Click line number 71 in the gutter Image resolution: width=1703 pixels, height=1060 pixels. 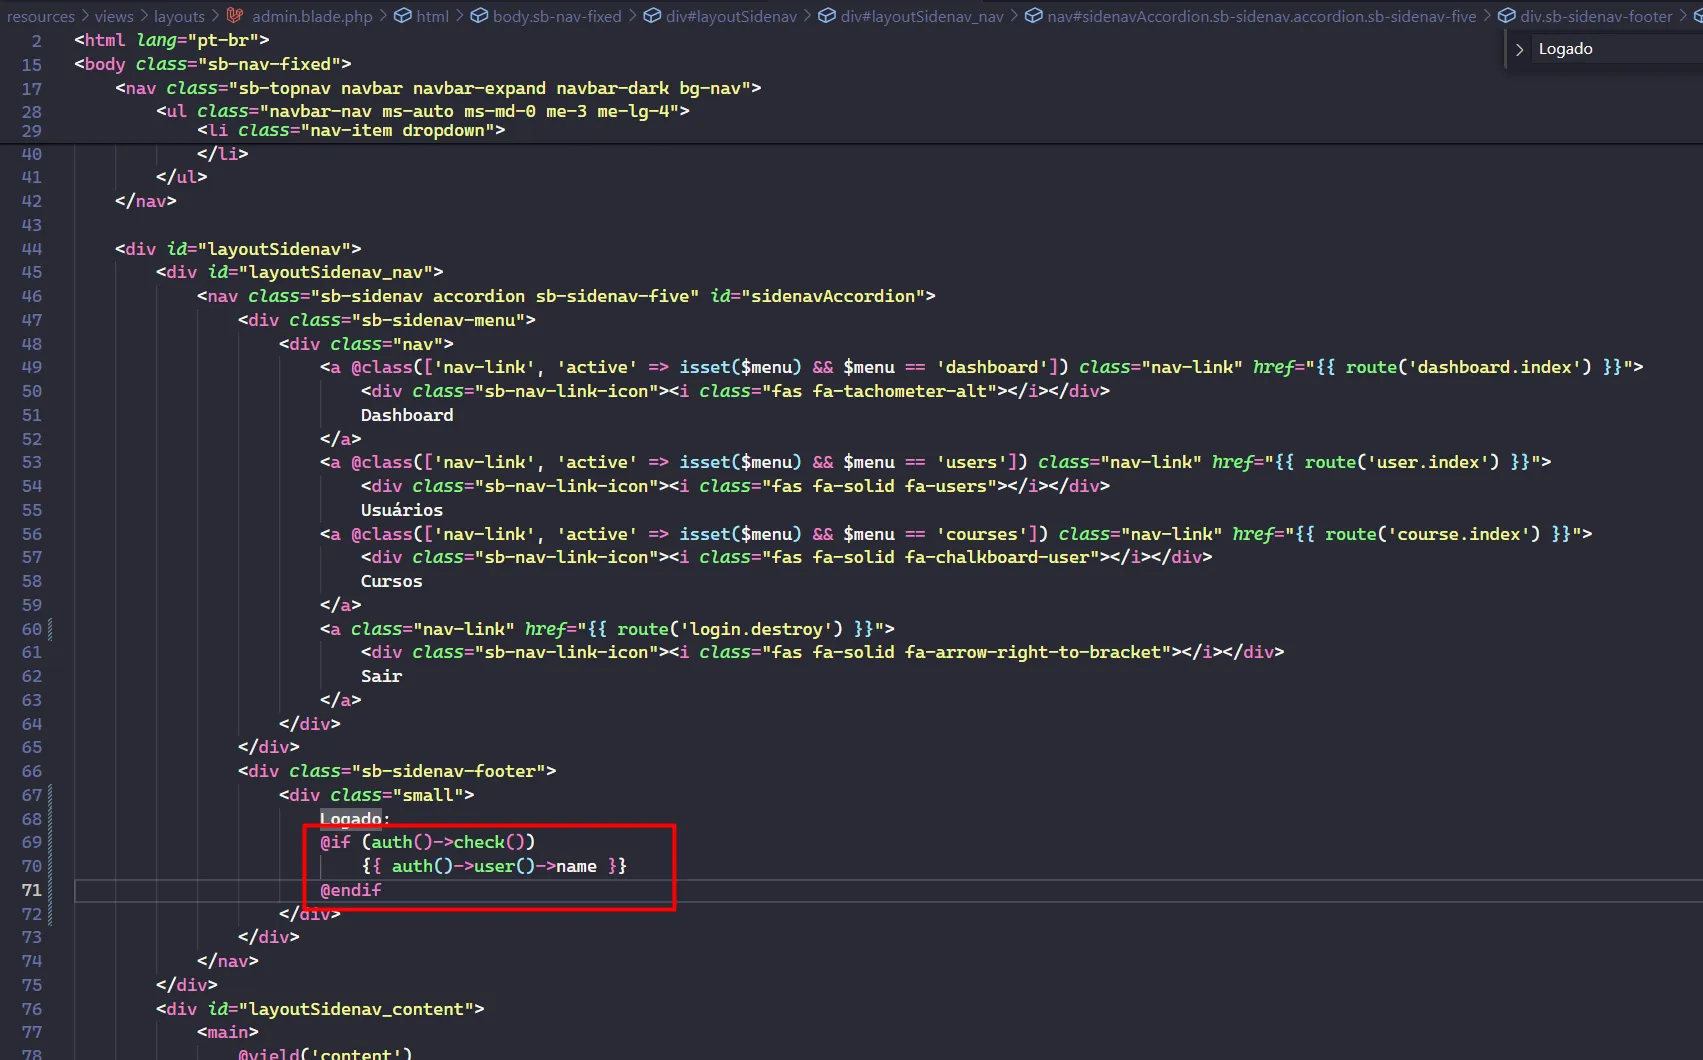[32, 890]
